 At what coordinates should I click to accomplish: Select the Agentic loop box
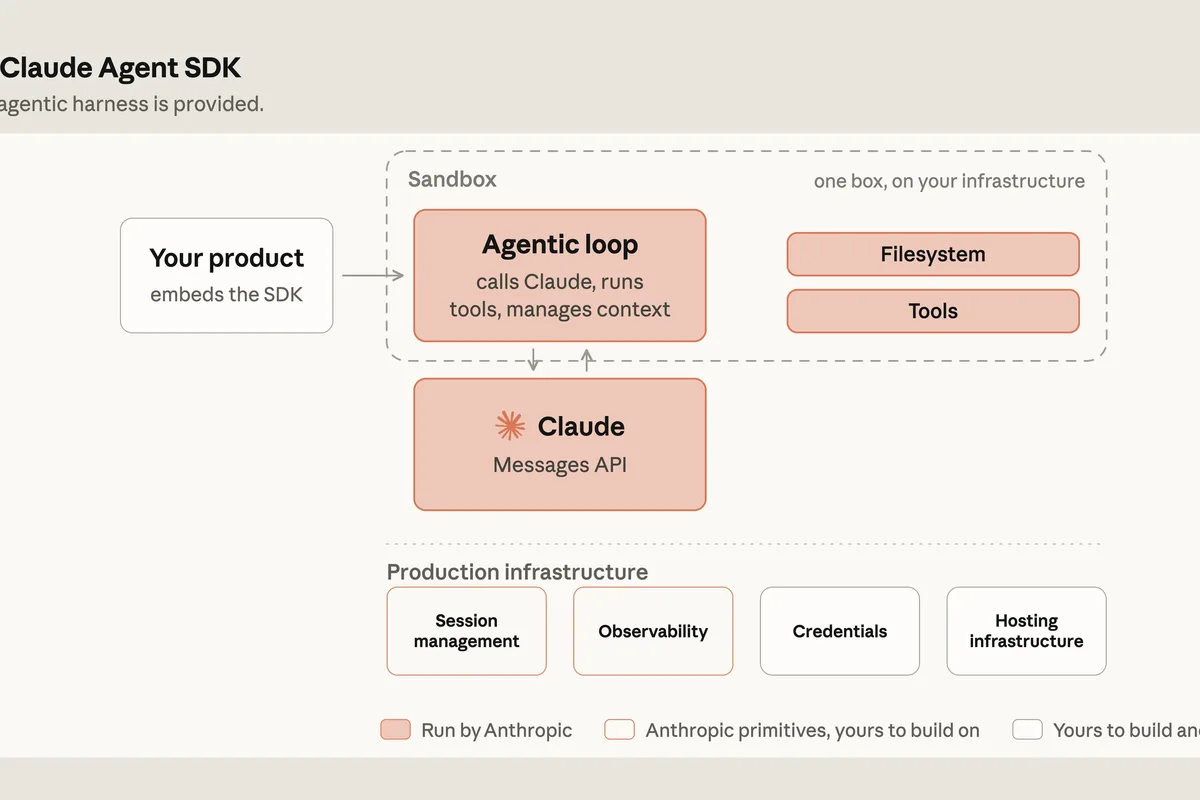coord(560,275)
